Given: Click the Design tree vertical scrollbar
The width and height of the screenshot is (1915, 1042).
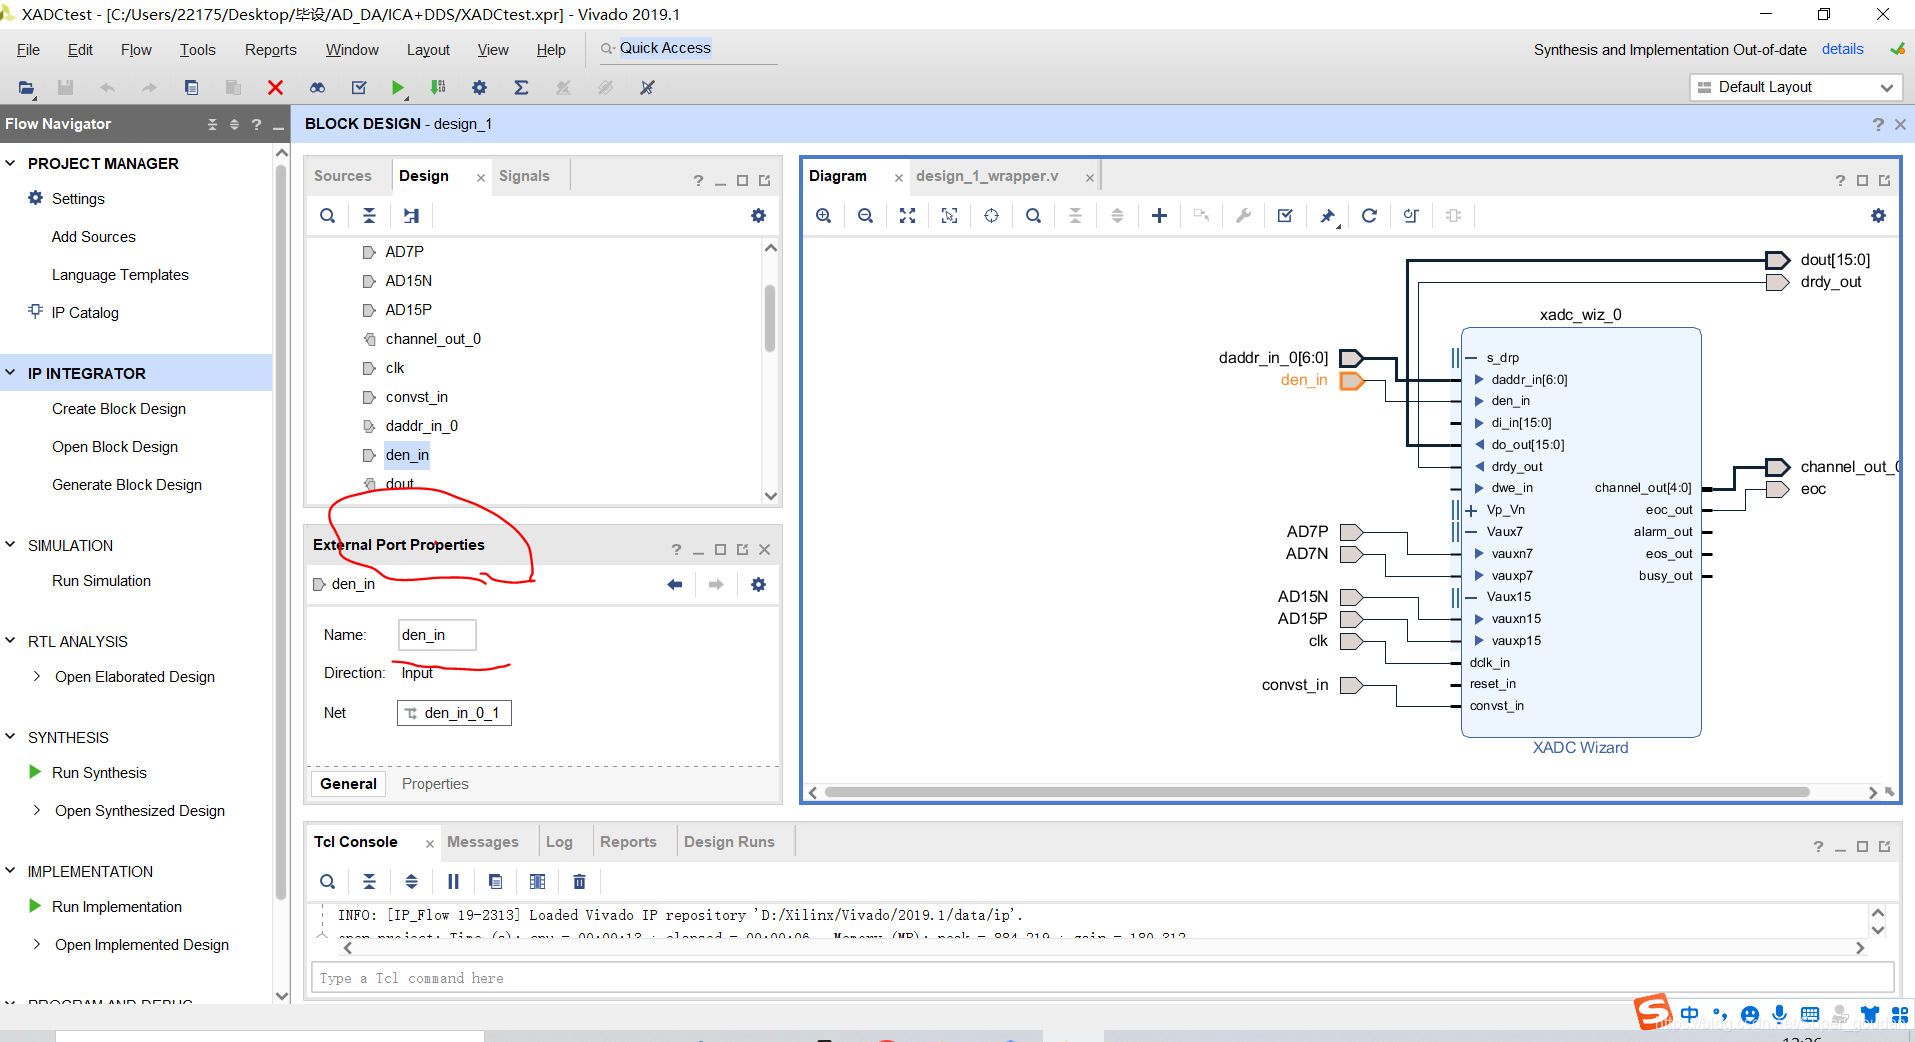Looking at the screenshot, I should [770, 318].
